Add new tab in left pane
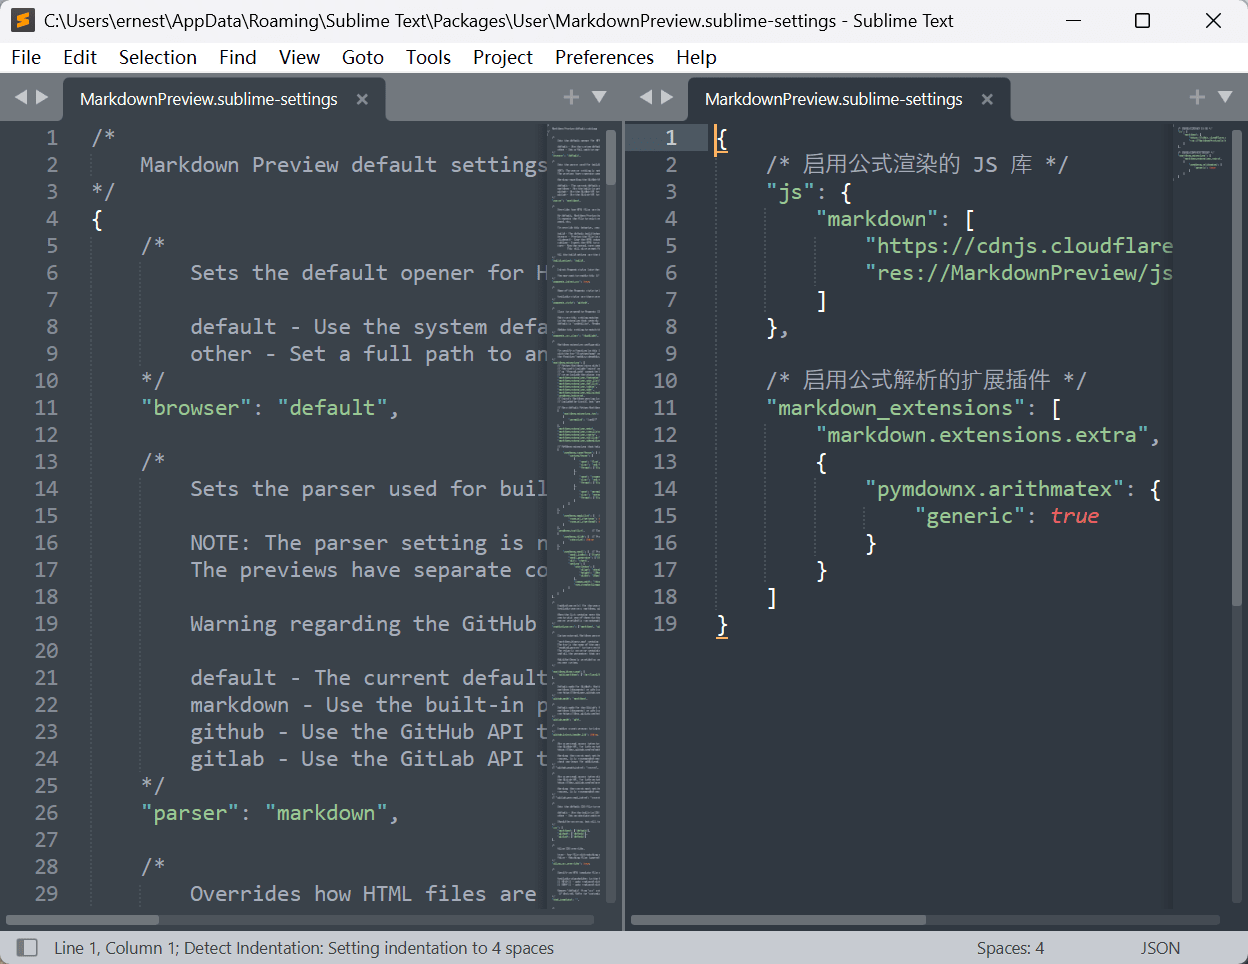Viewport: 1248px width, 964px height. (571, 97)
